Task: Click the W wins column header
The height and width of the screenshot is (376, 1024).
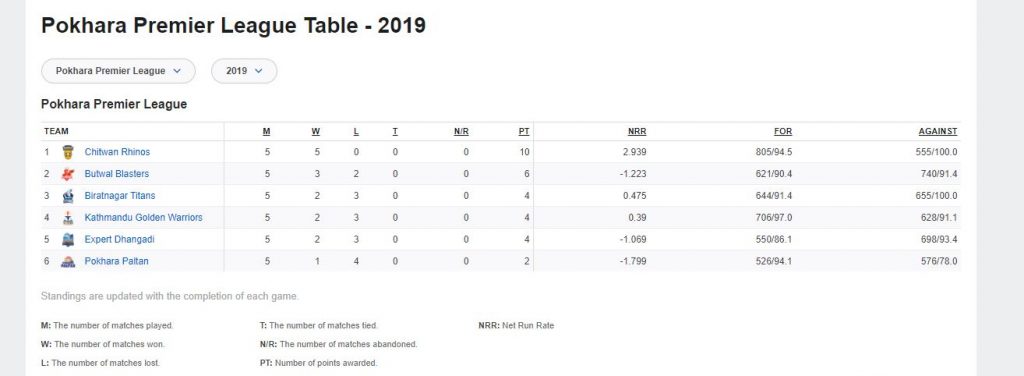Action: tap(315, 131)
